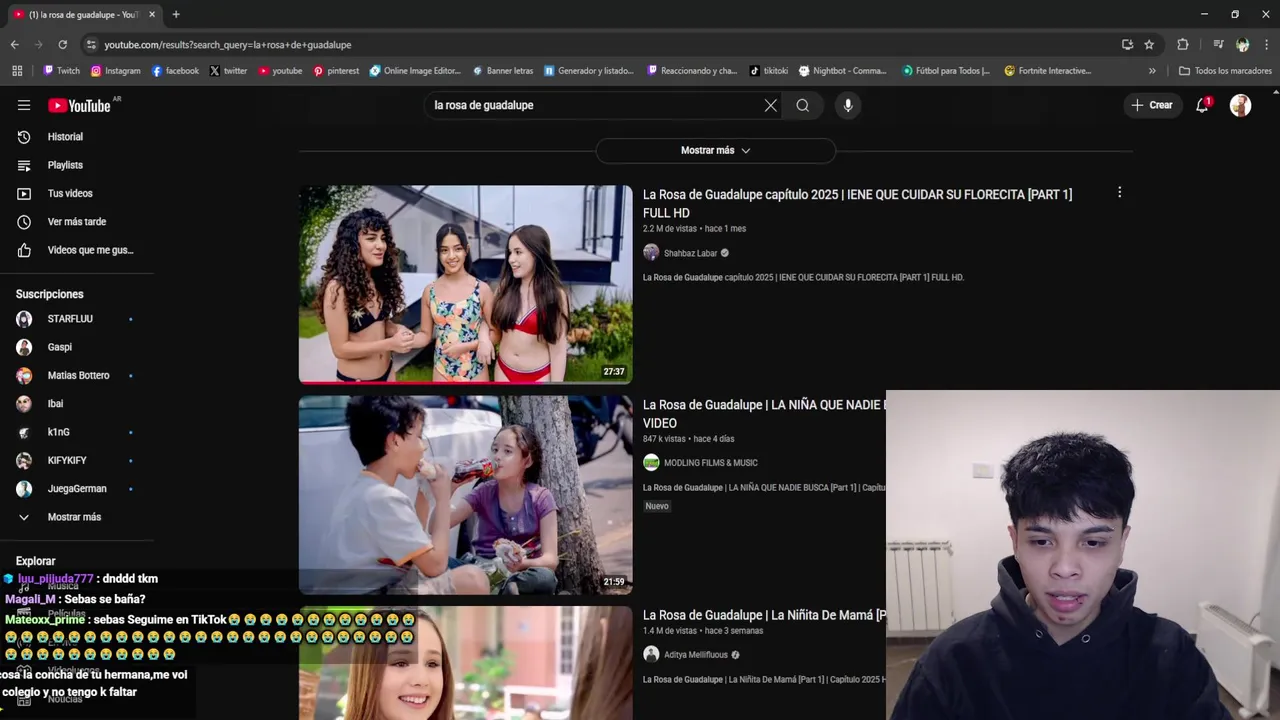The width and height of the screenshot is (1280, 720).
Task: Open Todos los marcadores folder
Action: [1225, 71]
